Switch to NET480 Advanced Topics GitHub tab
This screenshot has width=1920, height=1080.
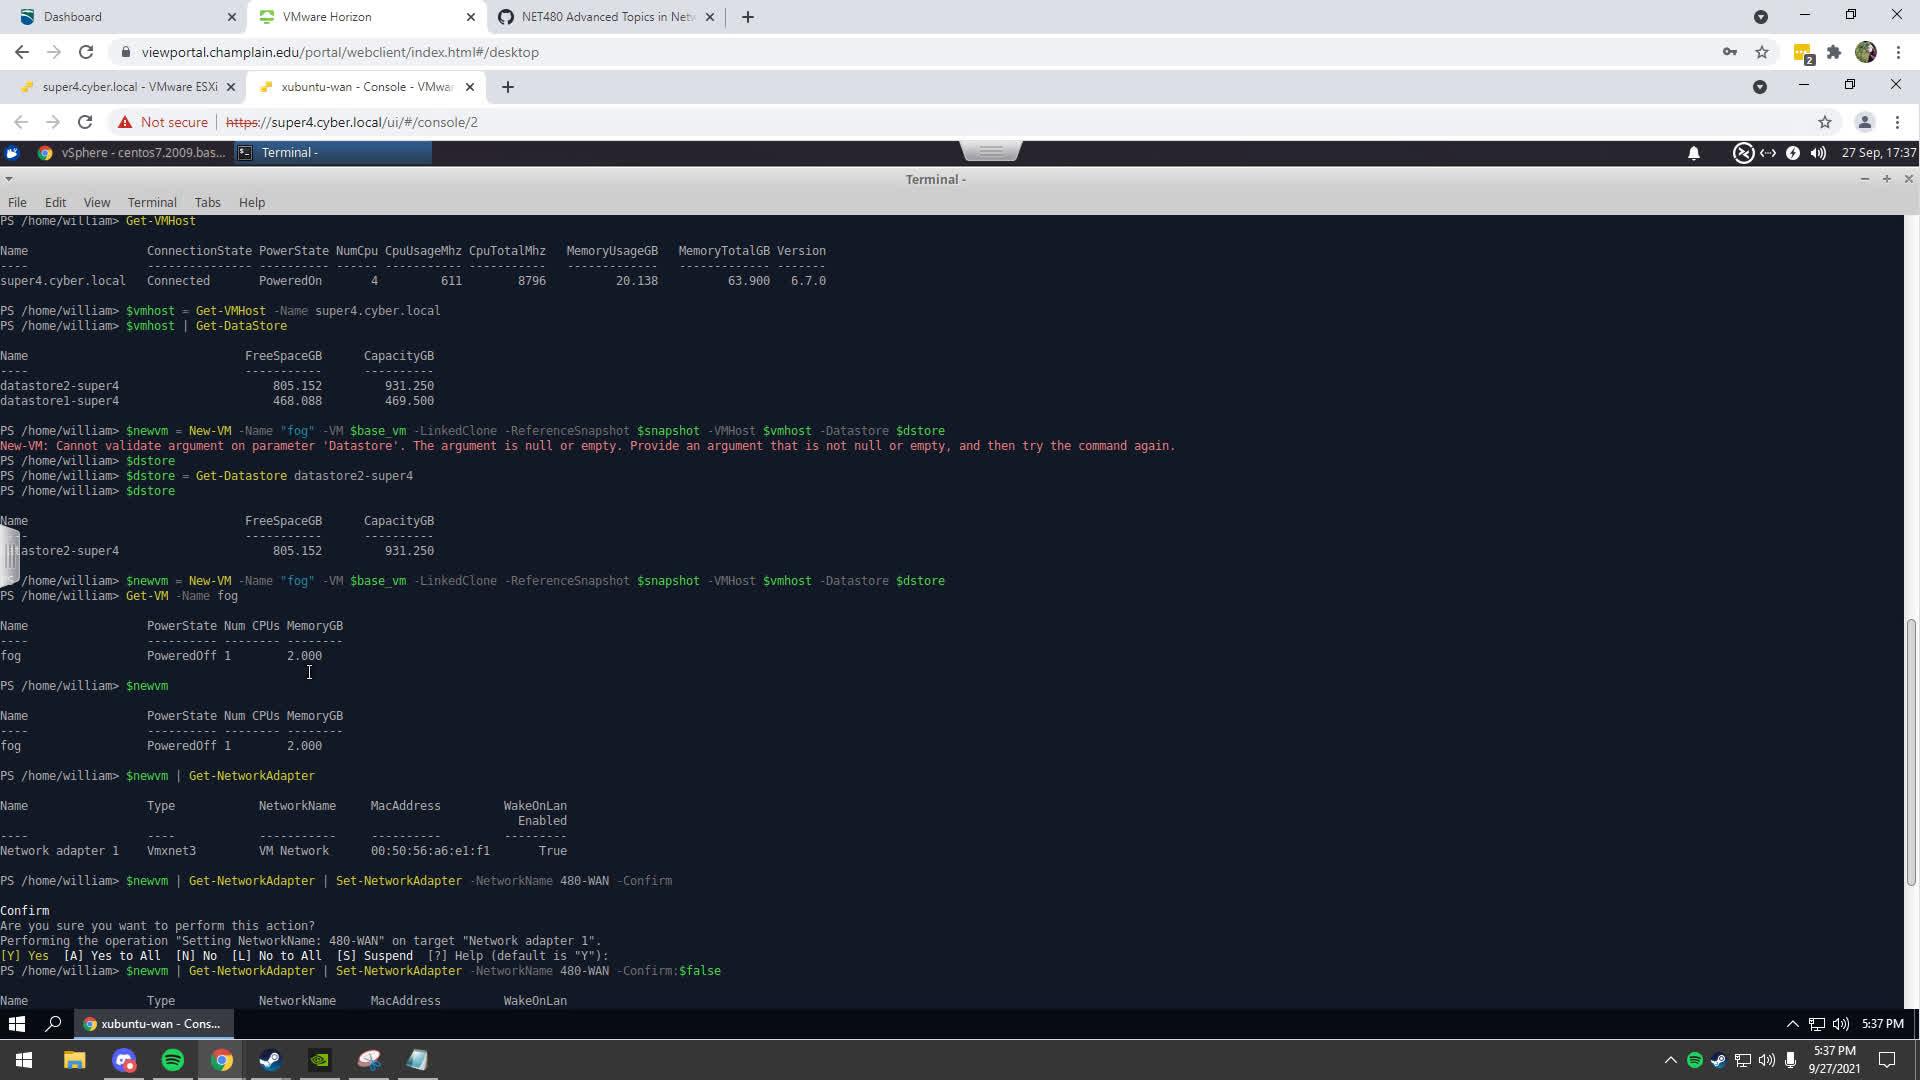(605, 17)
